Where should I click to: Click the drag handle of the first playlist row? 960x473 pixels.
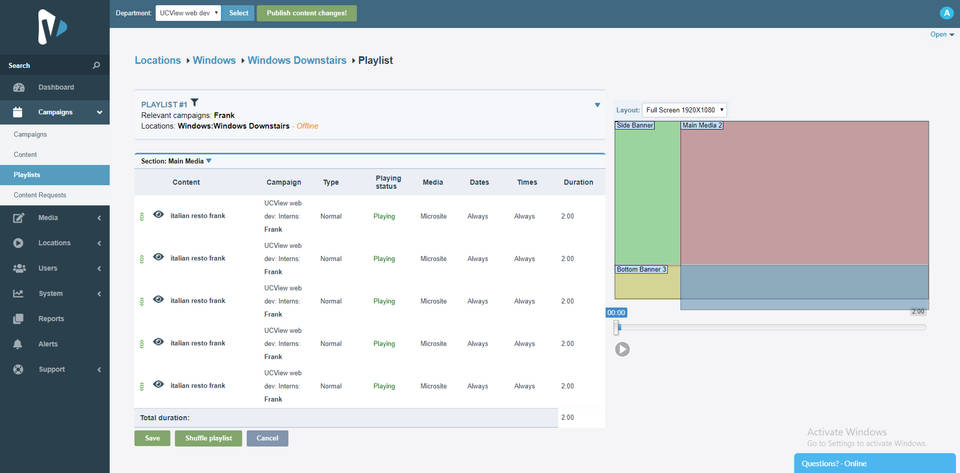click(x=142, y=215)
